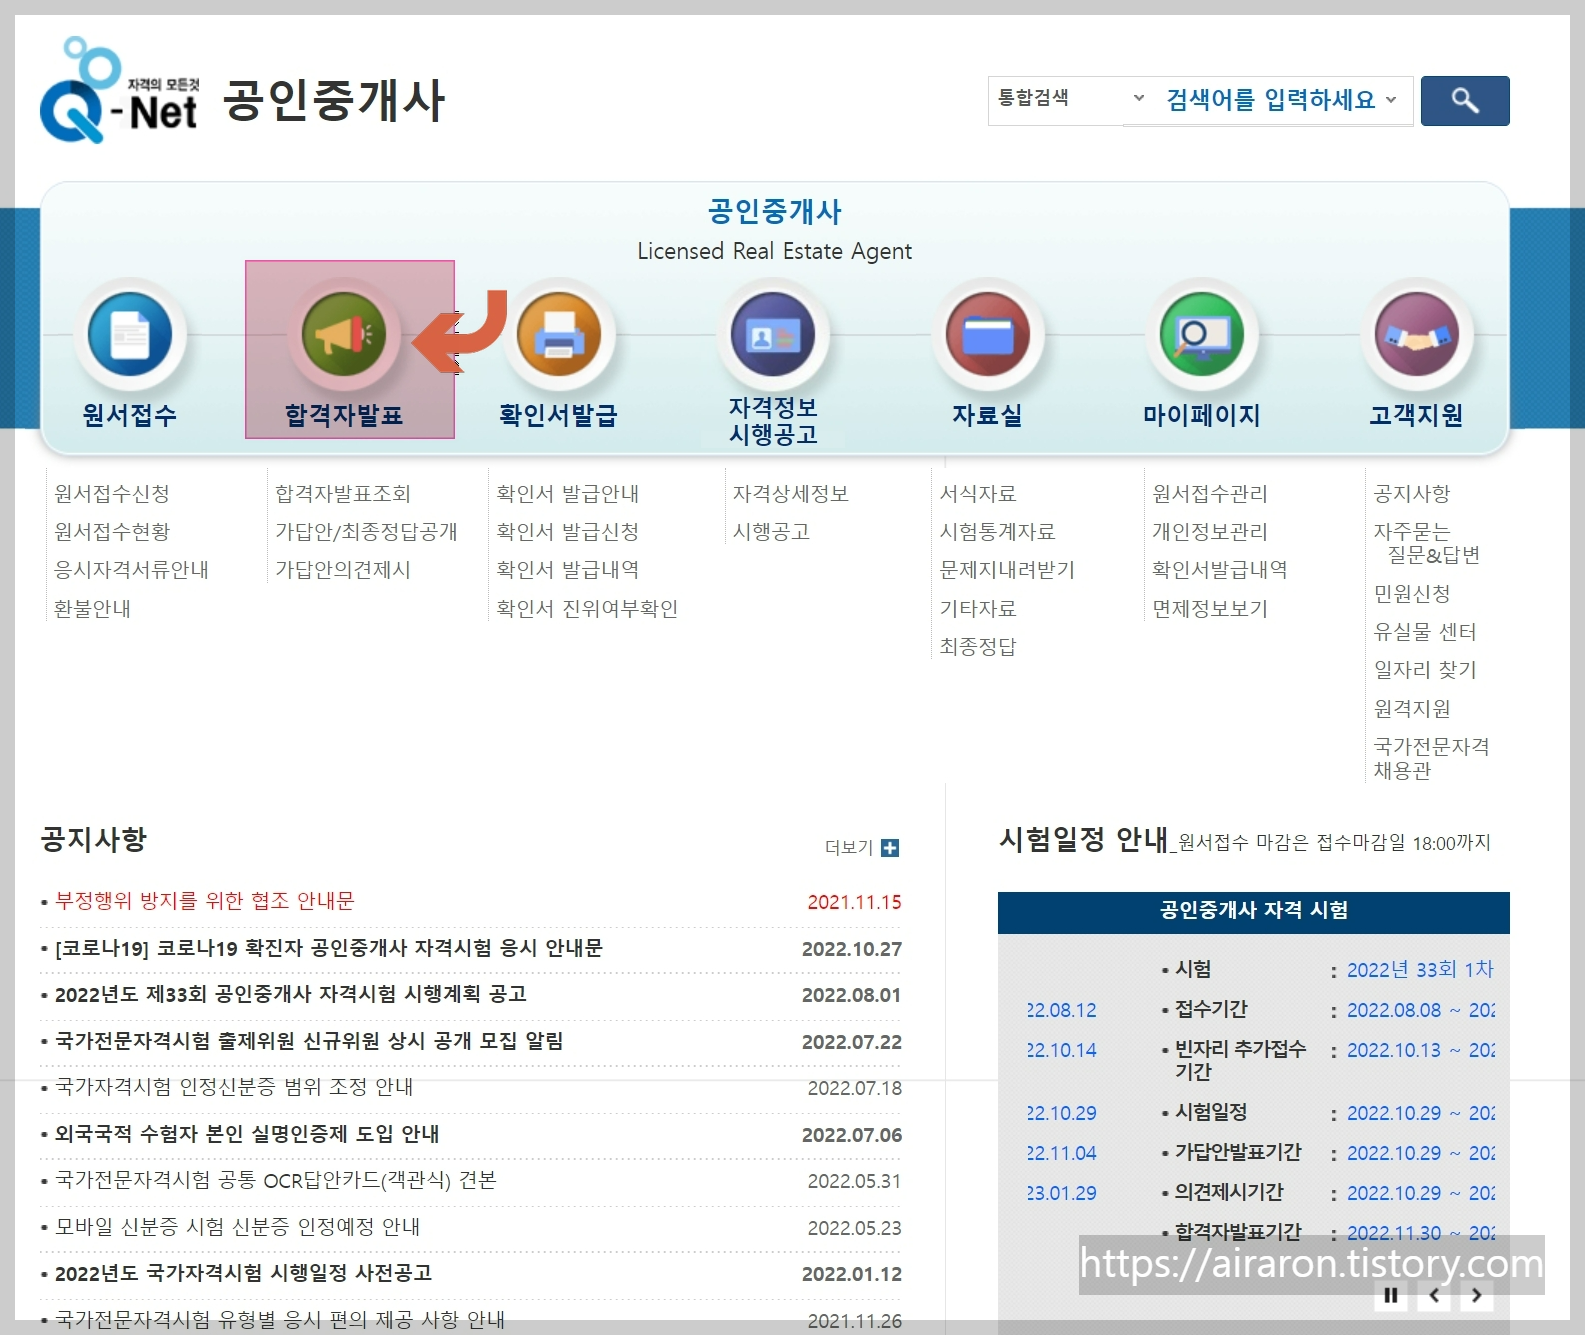1585x1335 pixels.
Task: Open notice 공통 OCR답안카드(객관식) 견본
Action: click(x=276, y=1180)
